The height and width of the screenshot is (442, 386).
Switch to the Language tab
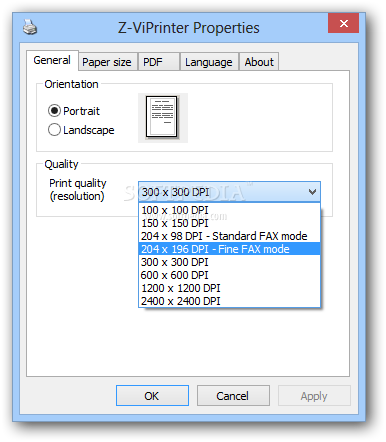209,62
